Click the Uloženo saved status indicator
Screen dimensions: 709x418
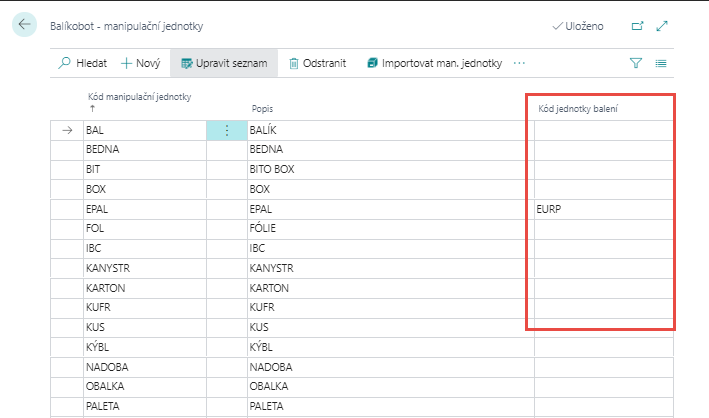578,26
